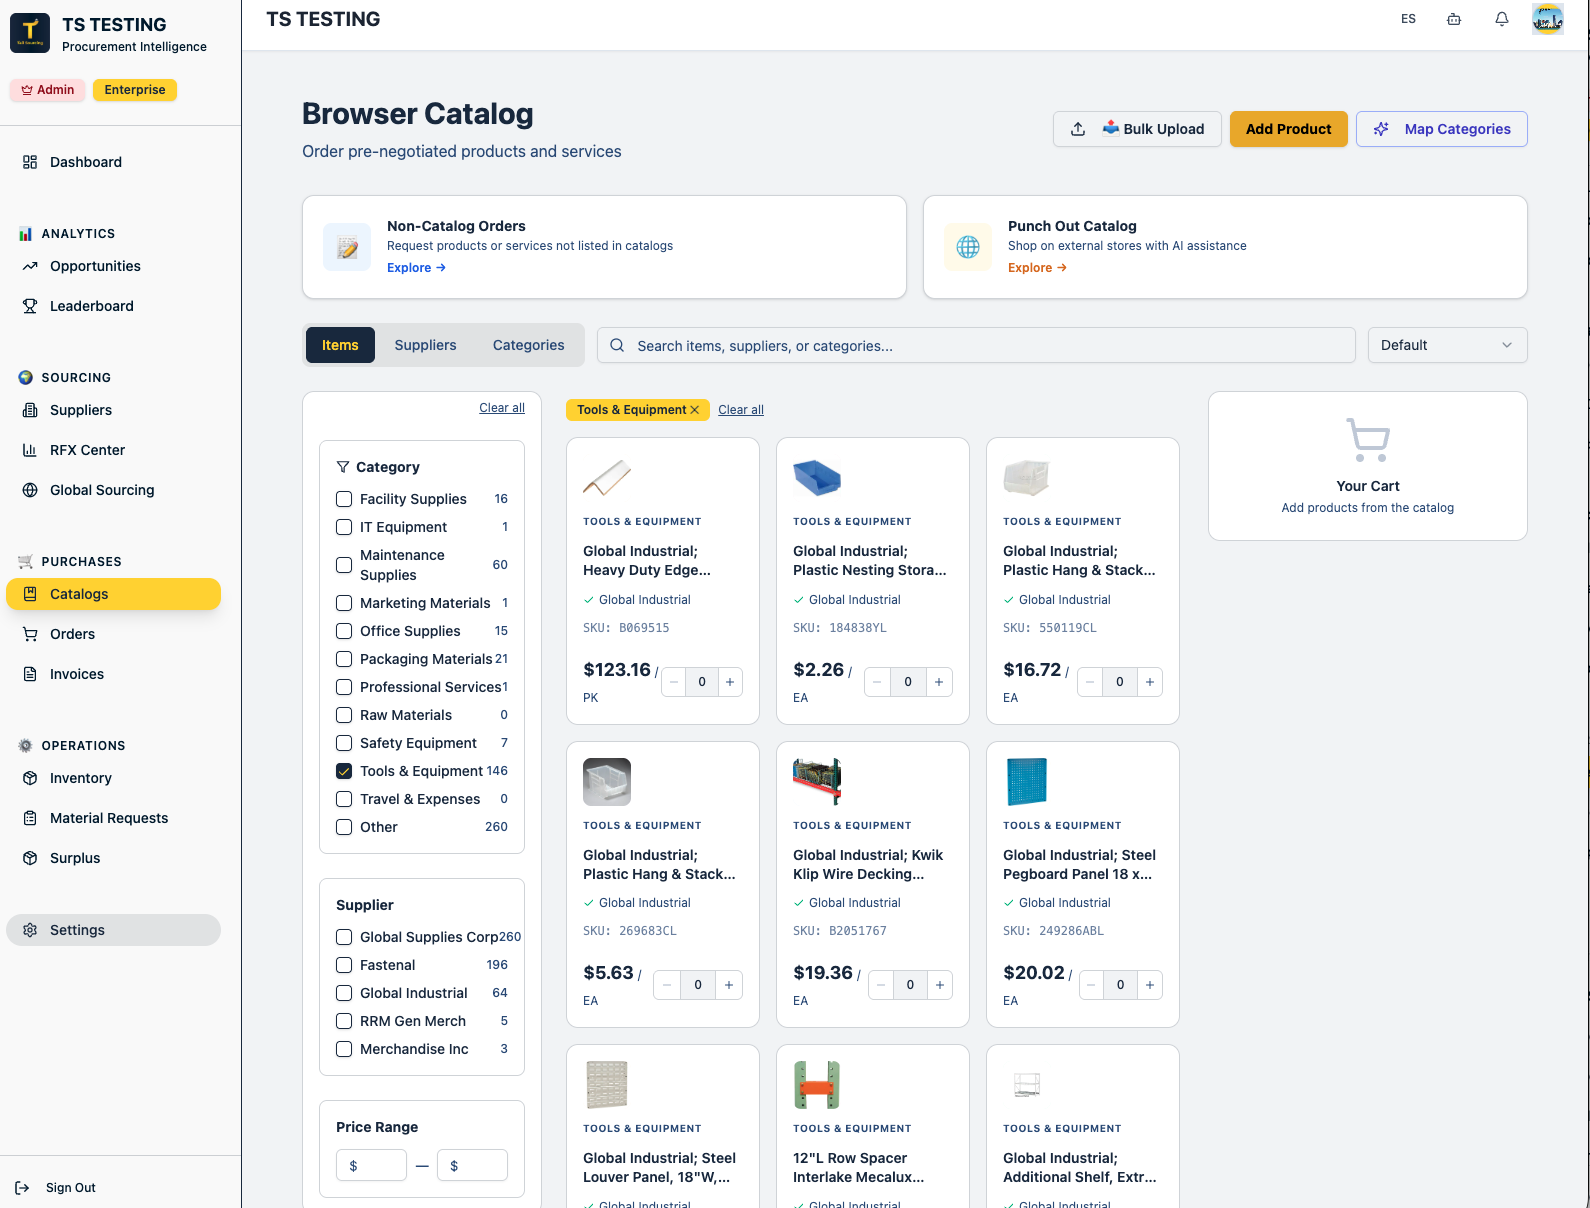Check the Other category checkbox
The width and height of the screenshot is (1590, 1208).
[344, 827]
